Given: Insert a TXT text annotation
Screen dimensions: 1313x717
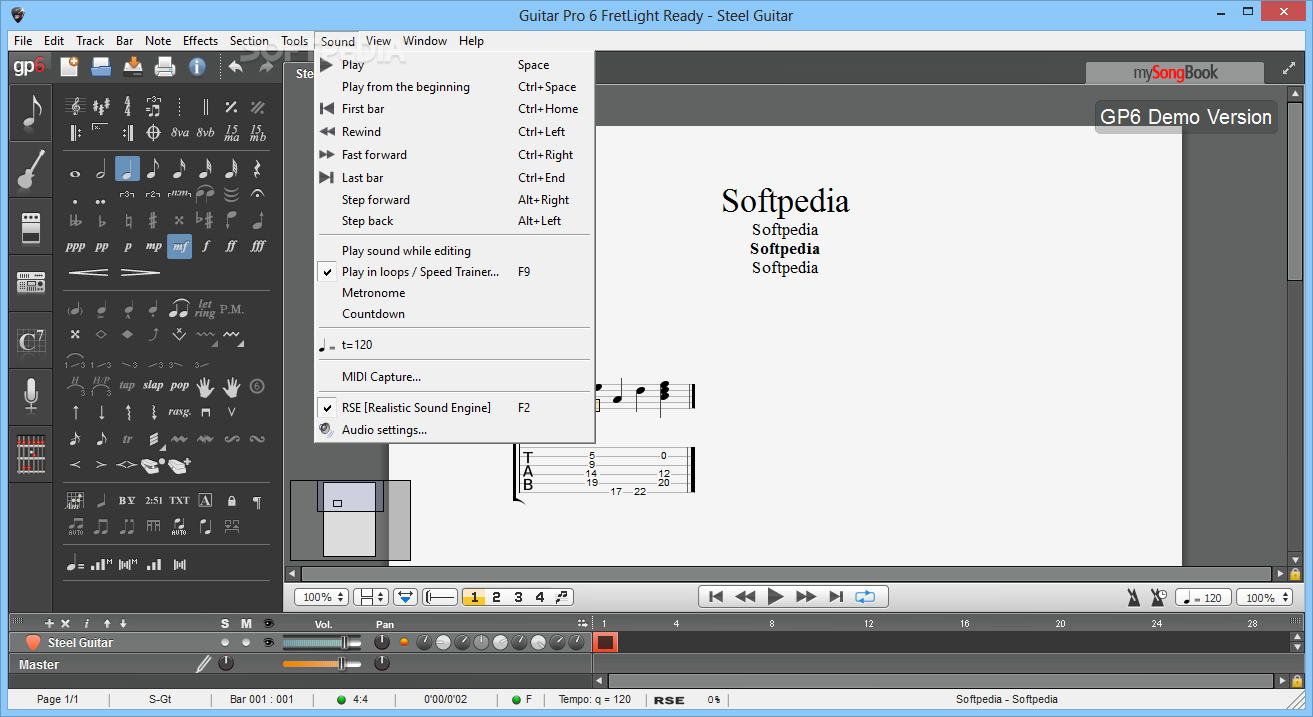Looking at the screenshot, I should (179, 500).
